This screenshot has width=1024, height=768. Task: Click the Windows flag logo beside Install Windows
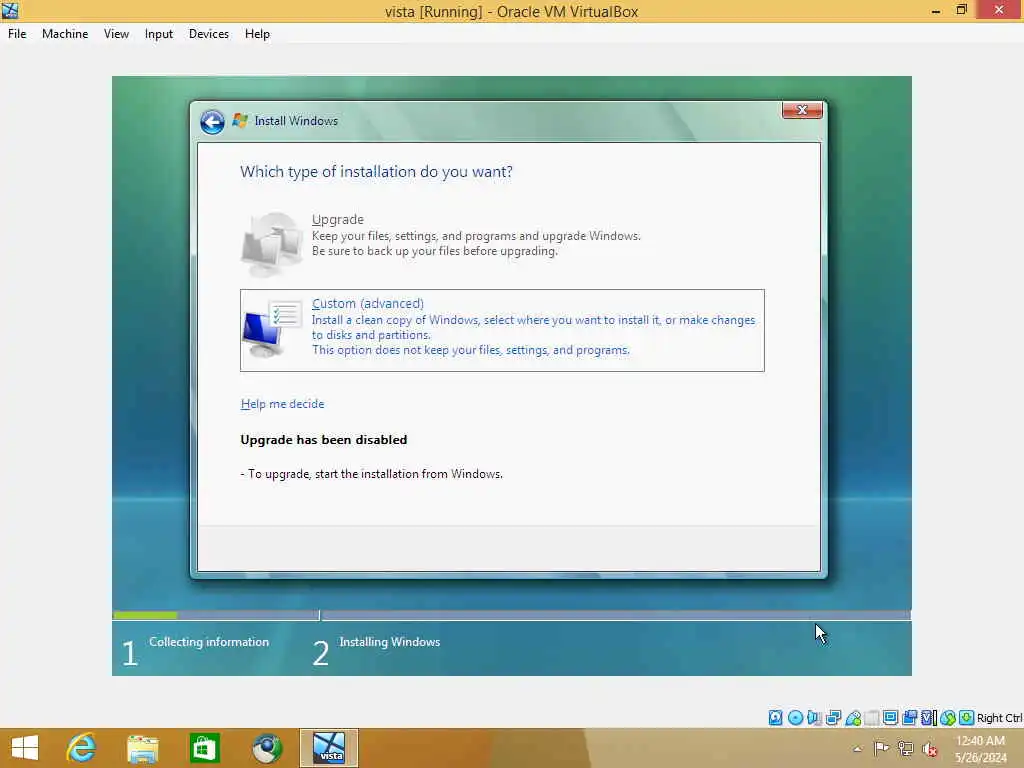pos(240,121)
